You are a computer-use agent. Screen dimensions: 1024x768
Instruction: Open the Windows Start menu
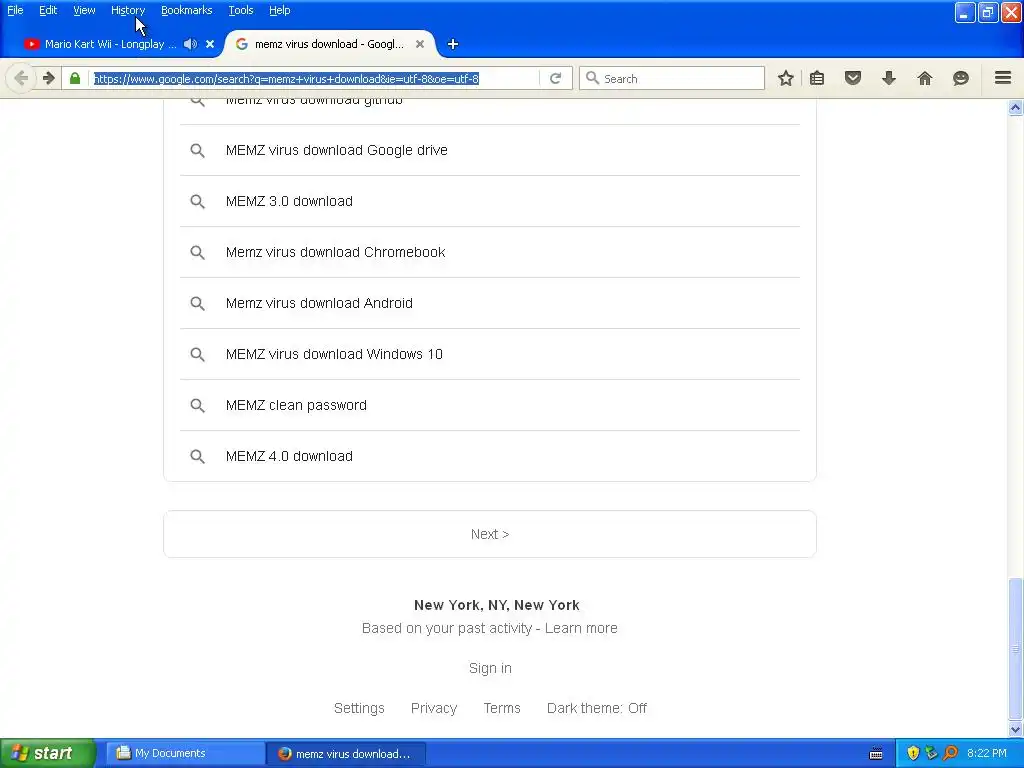[48, 753]
